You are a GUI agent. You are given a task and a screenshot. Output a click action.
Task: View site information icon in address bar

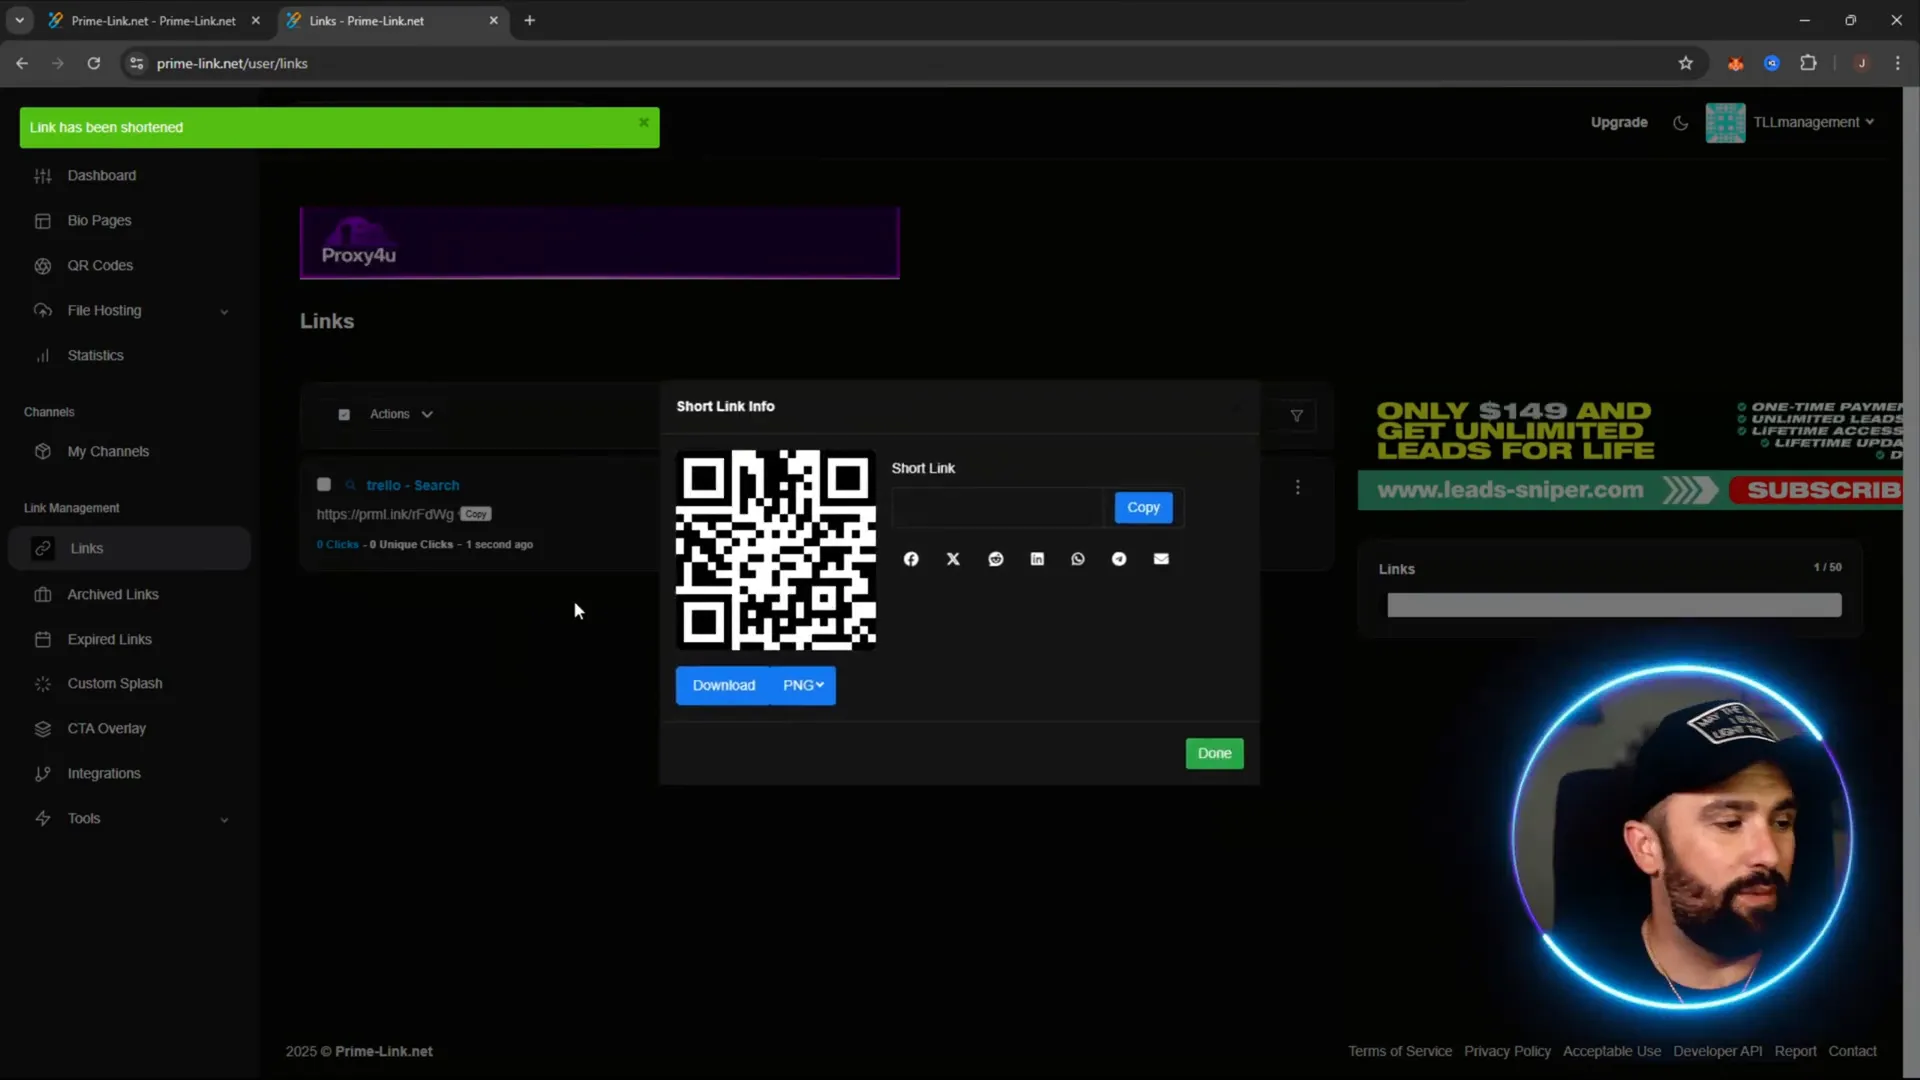point(137,63)
